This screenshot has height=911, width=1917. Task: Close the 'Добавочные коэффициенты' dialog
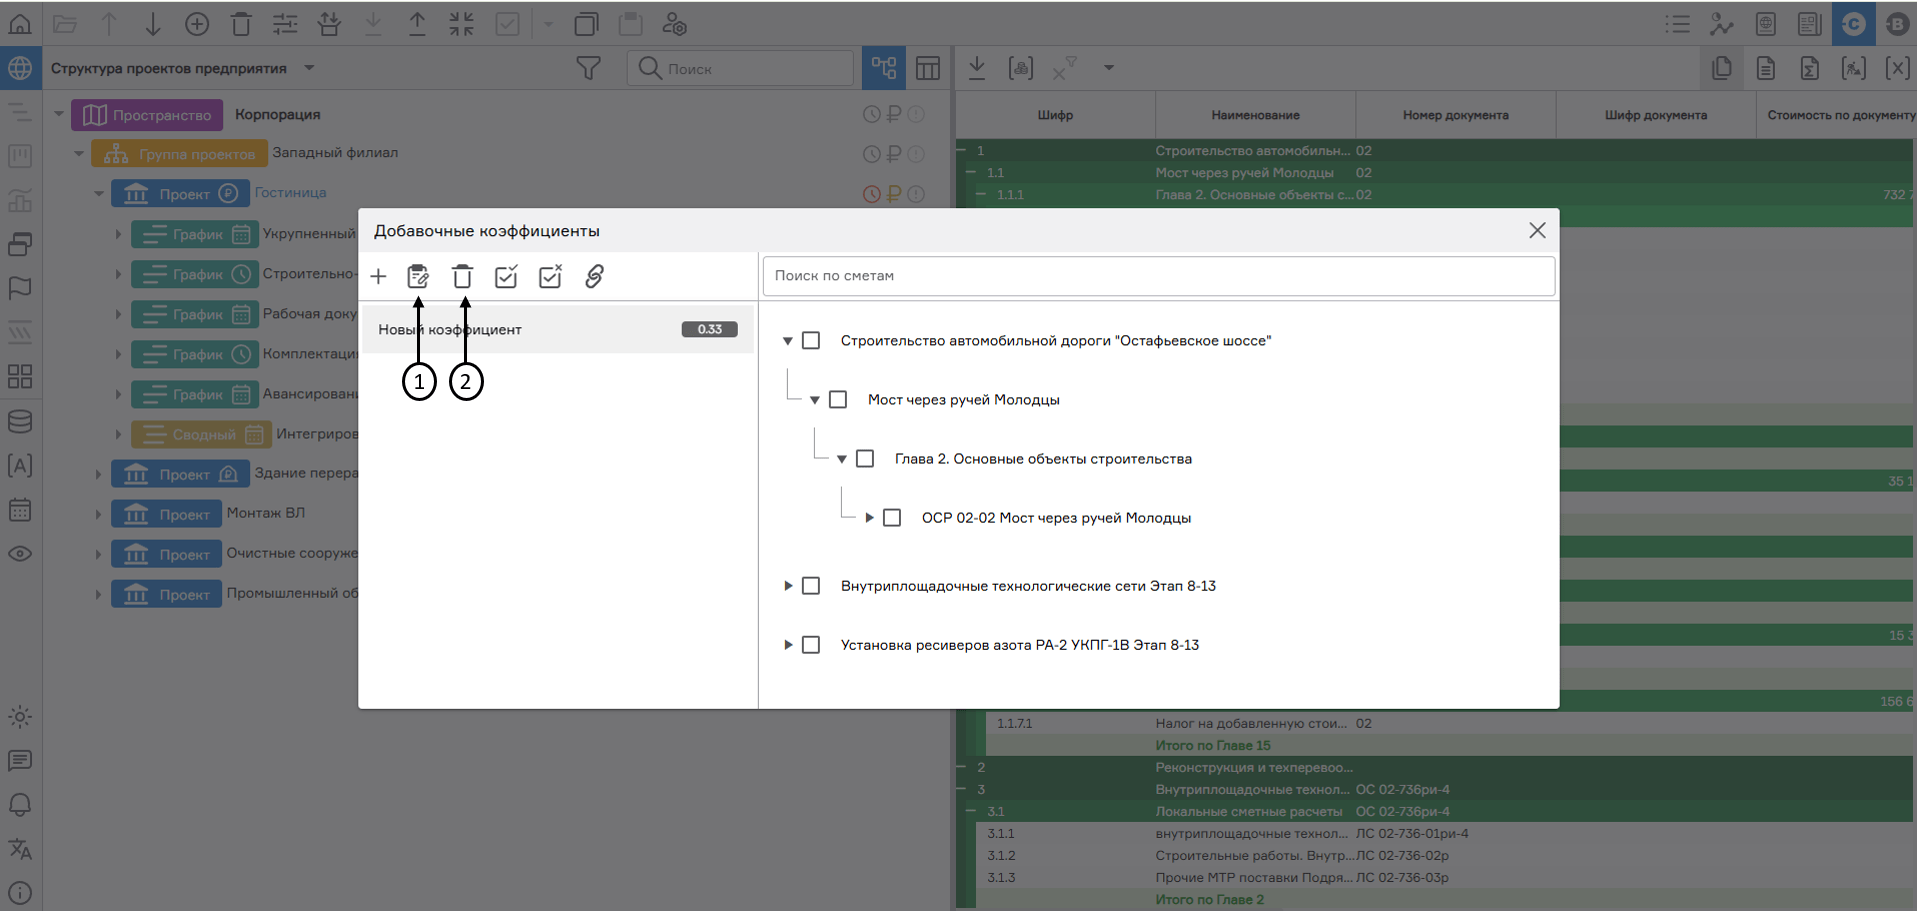1537,231
